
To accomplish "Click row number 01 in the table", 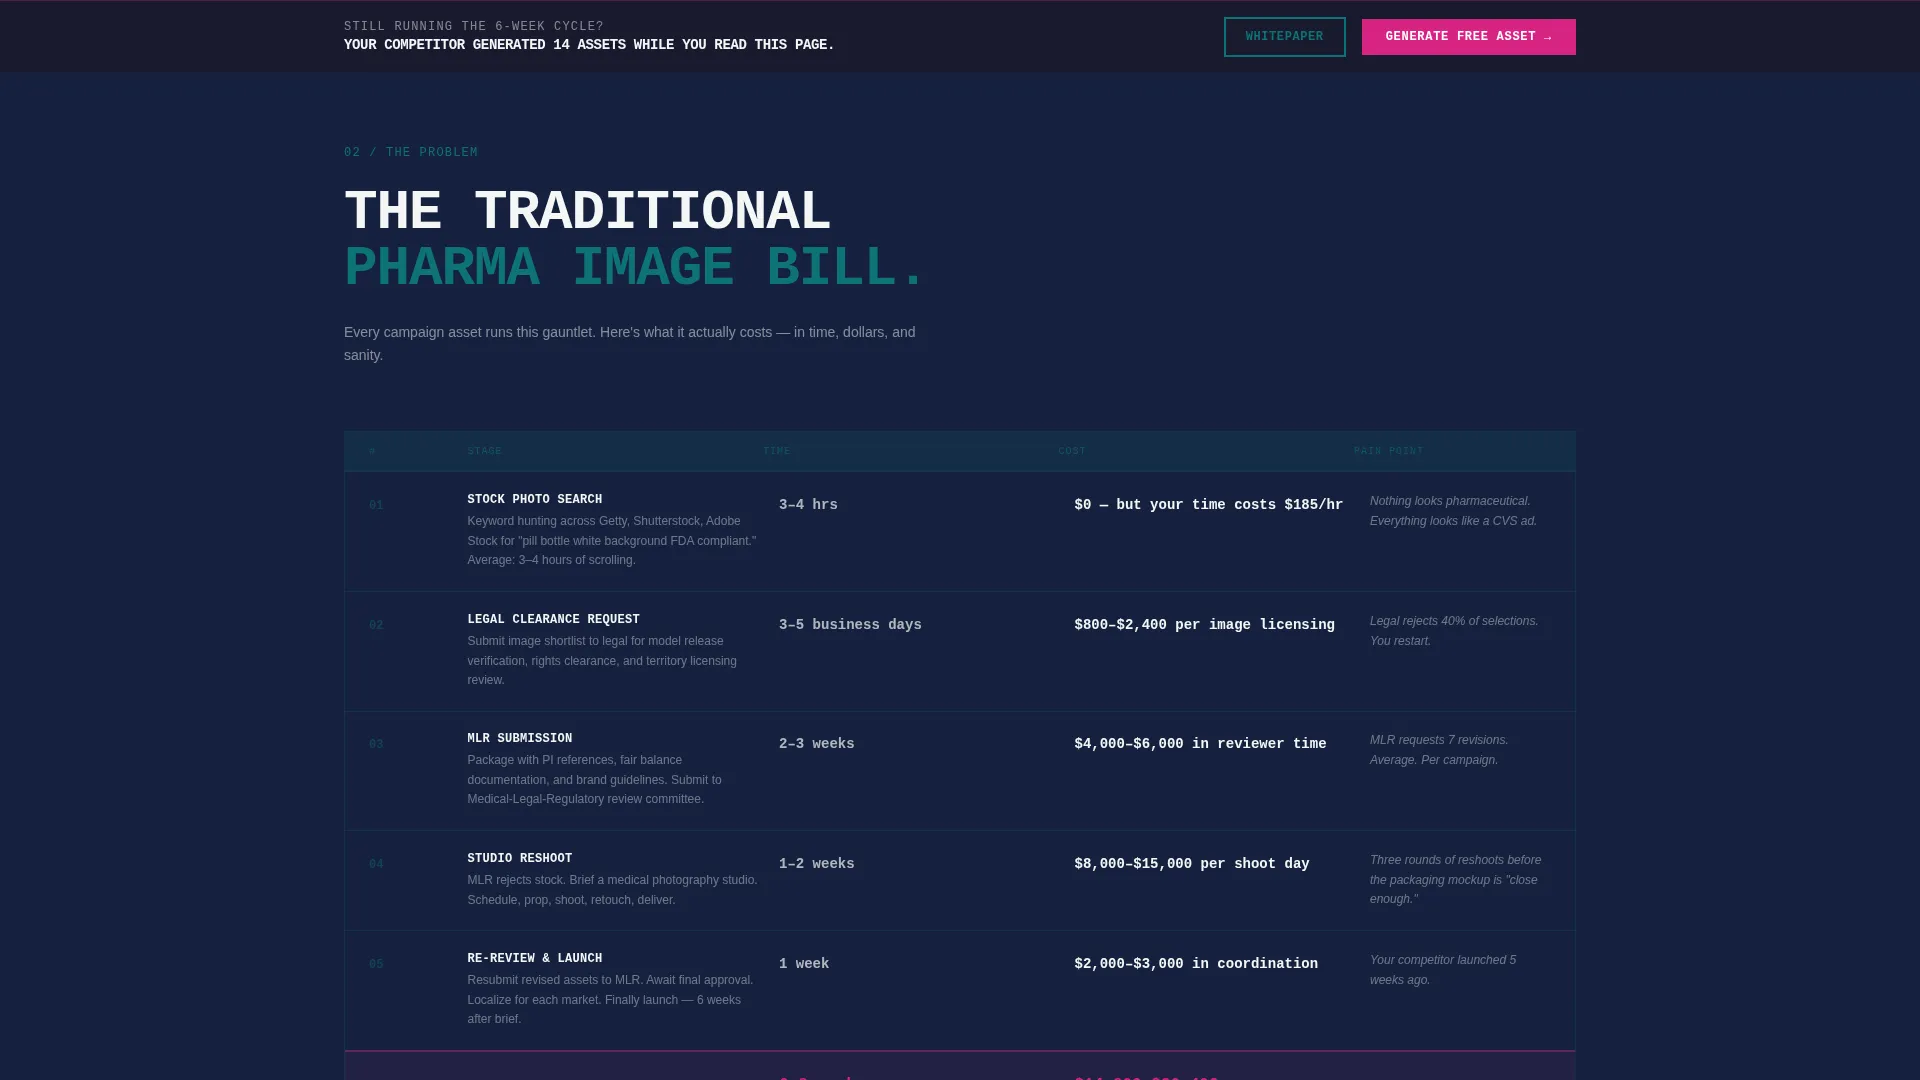I will pos(376,506).
